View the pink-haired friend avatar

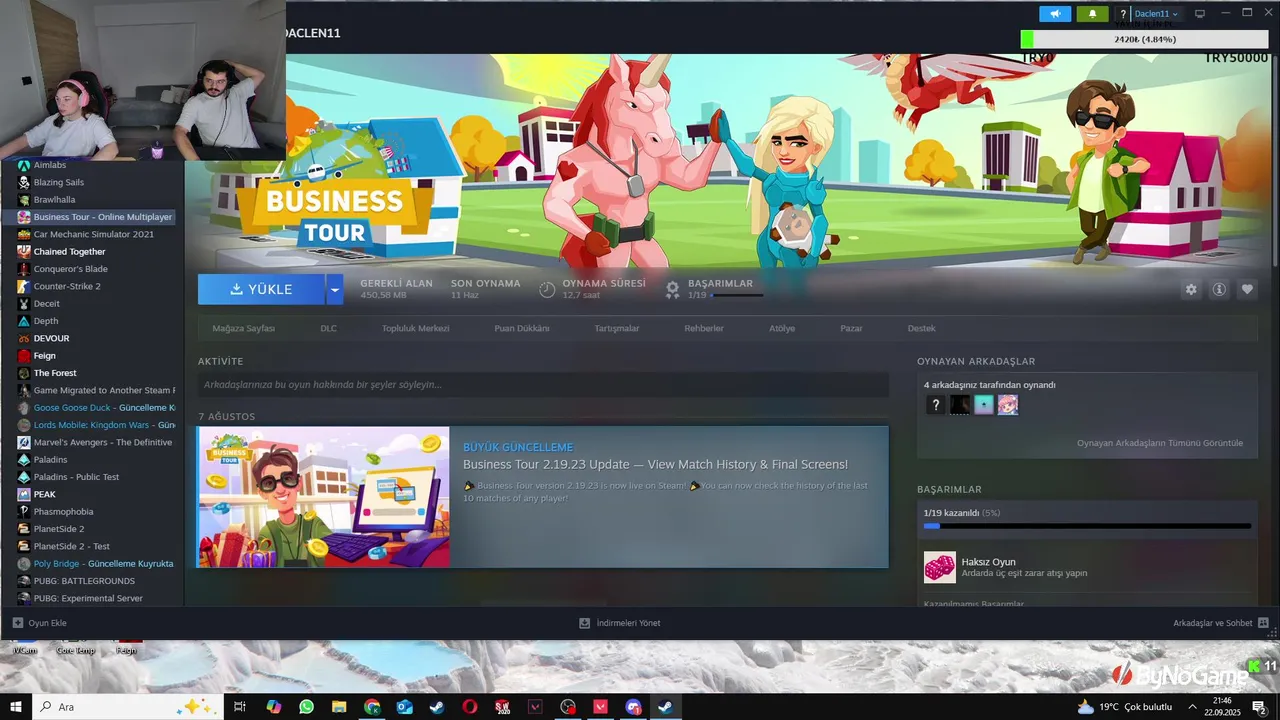click(x=1008, y=405)
